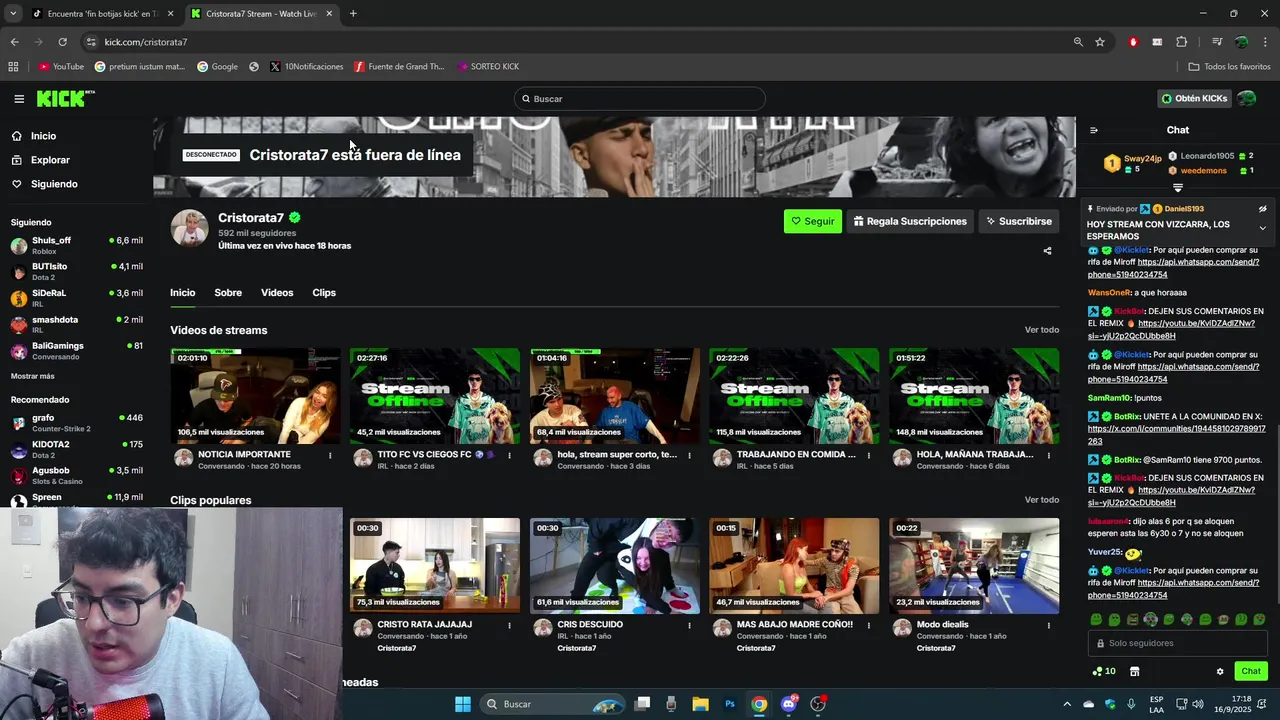
Task: Open Siguiendo in the sidebar
Action: click(44, 184)
